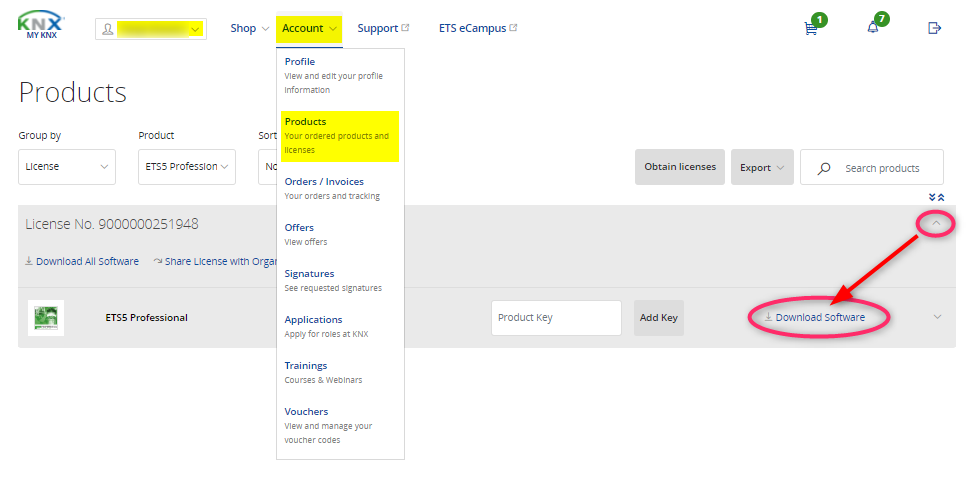This screenshot has height=479, width=975.
Task: Click Share License with Organization link
Action: pyautogui.click(x=215, y=262)
